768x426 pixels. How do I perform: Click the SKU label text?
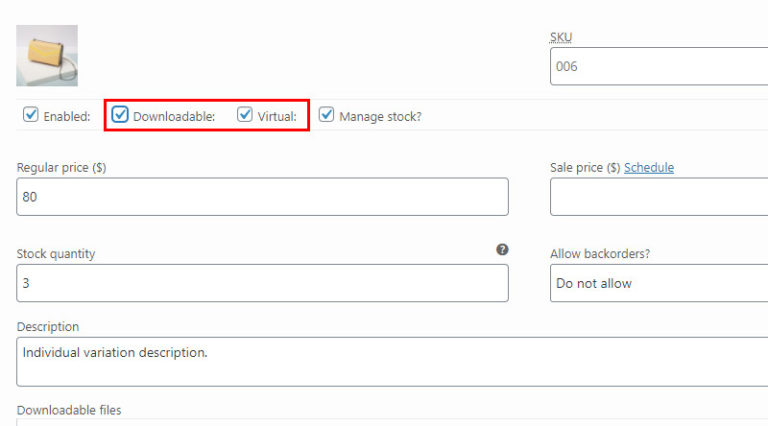point(561,38)
